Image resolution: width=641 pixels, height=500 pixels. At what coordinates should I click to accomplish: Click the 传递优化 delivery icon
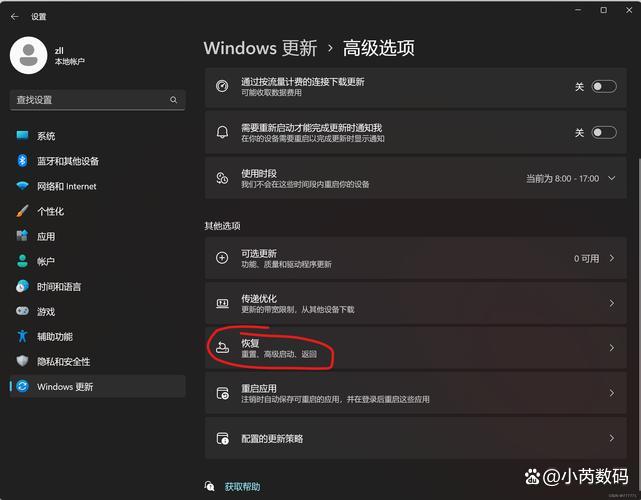[x=222, y=303]
